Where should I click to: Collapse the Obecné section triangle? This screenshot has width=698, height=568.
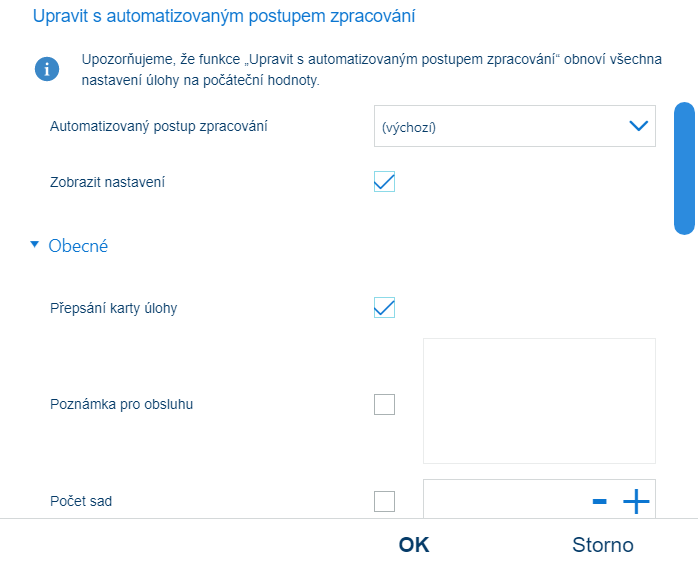[x=35, y=245]
